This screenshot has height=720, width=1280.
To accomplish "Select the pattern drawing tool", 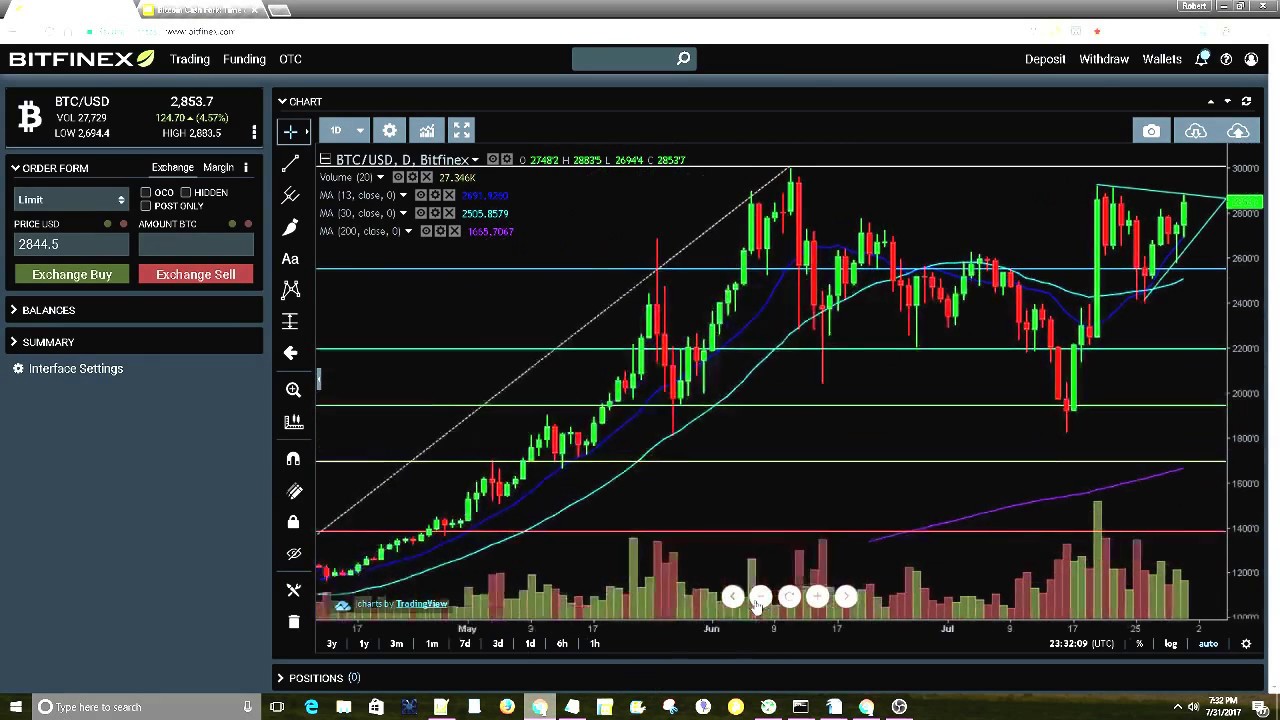I will coord(291,290).
